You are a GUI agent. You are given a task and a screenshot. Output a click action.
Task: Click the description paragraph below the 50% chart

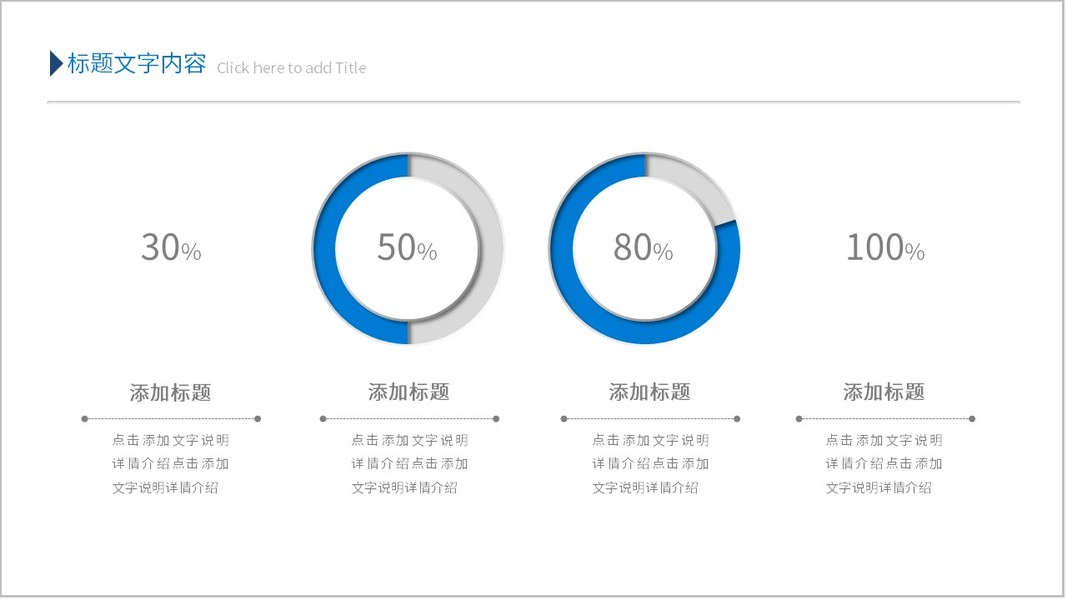tap(409, 464)
